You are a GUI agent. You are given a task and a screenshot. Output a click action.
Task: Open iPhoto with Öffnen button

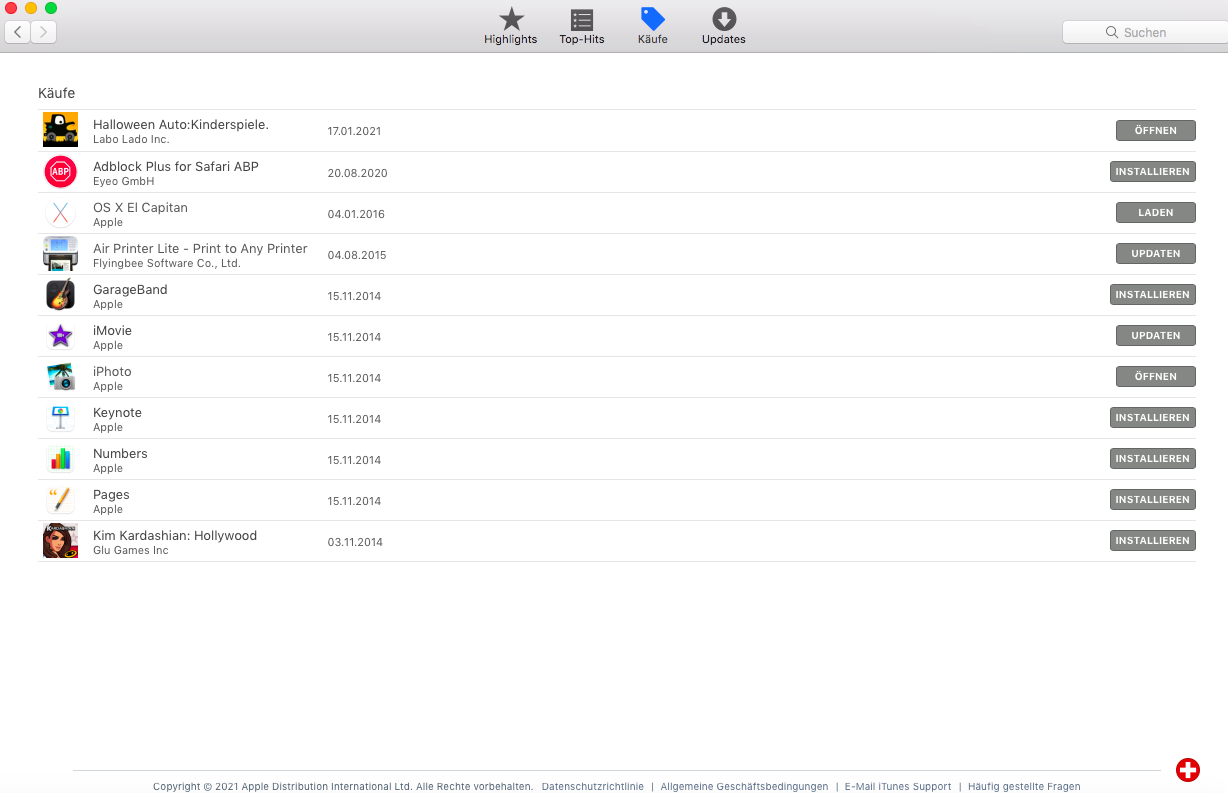[1155, 376]
